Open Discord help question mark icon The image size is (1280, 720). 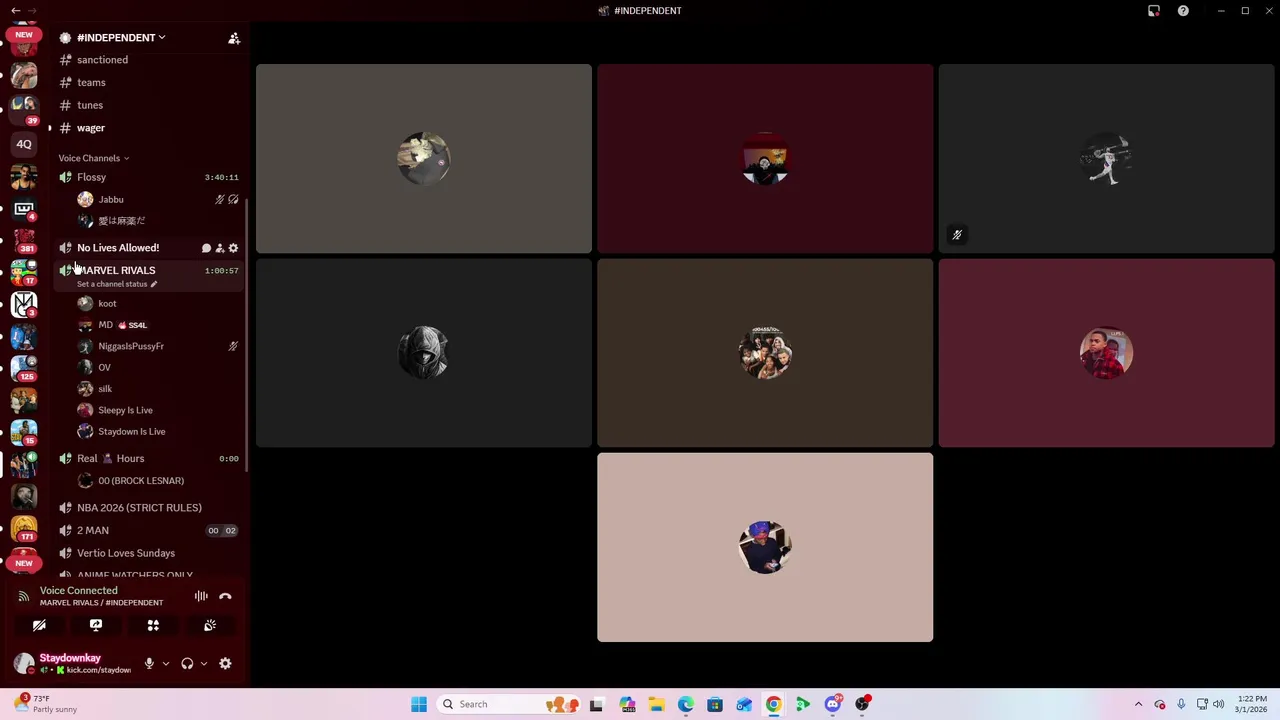click(x=1183, y=11)
